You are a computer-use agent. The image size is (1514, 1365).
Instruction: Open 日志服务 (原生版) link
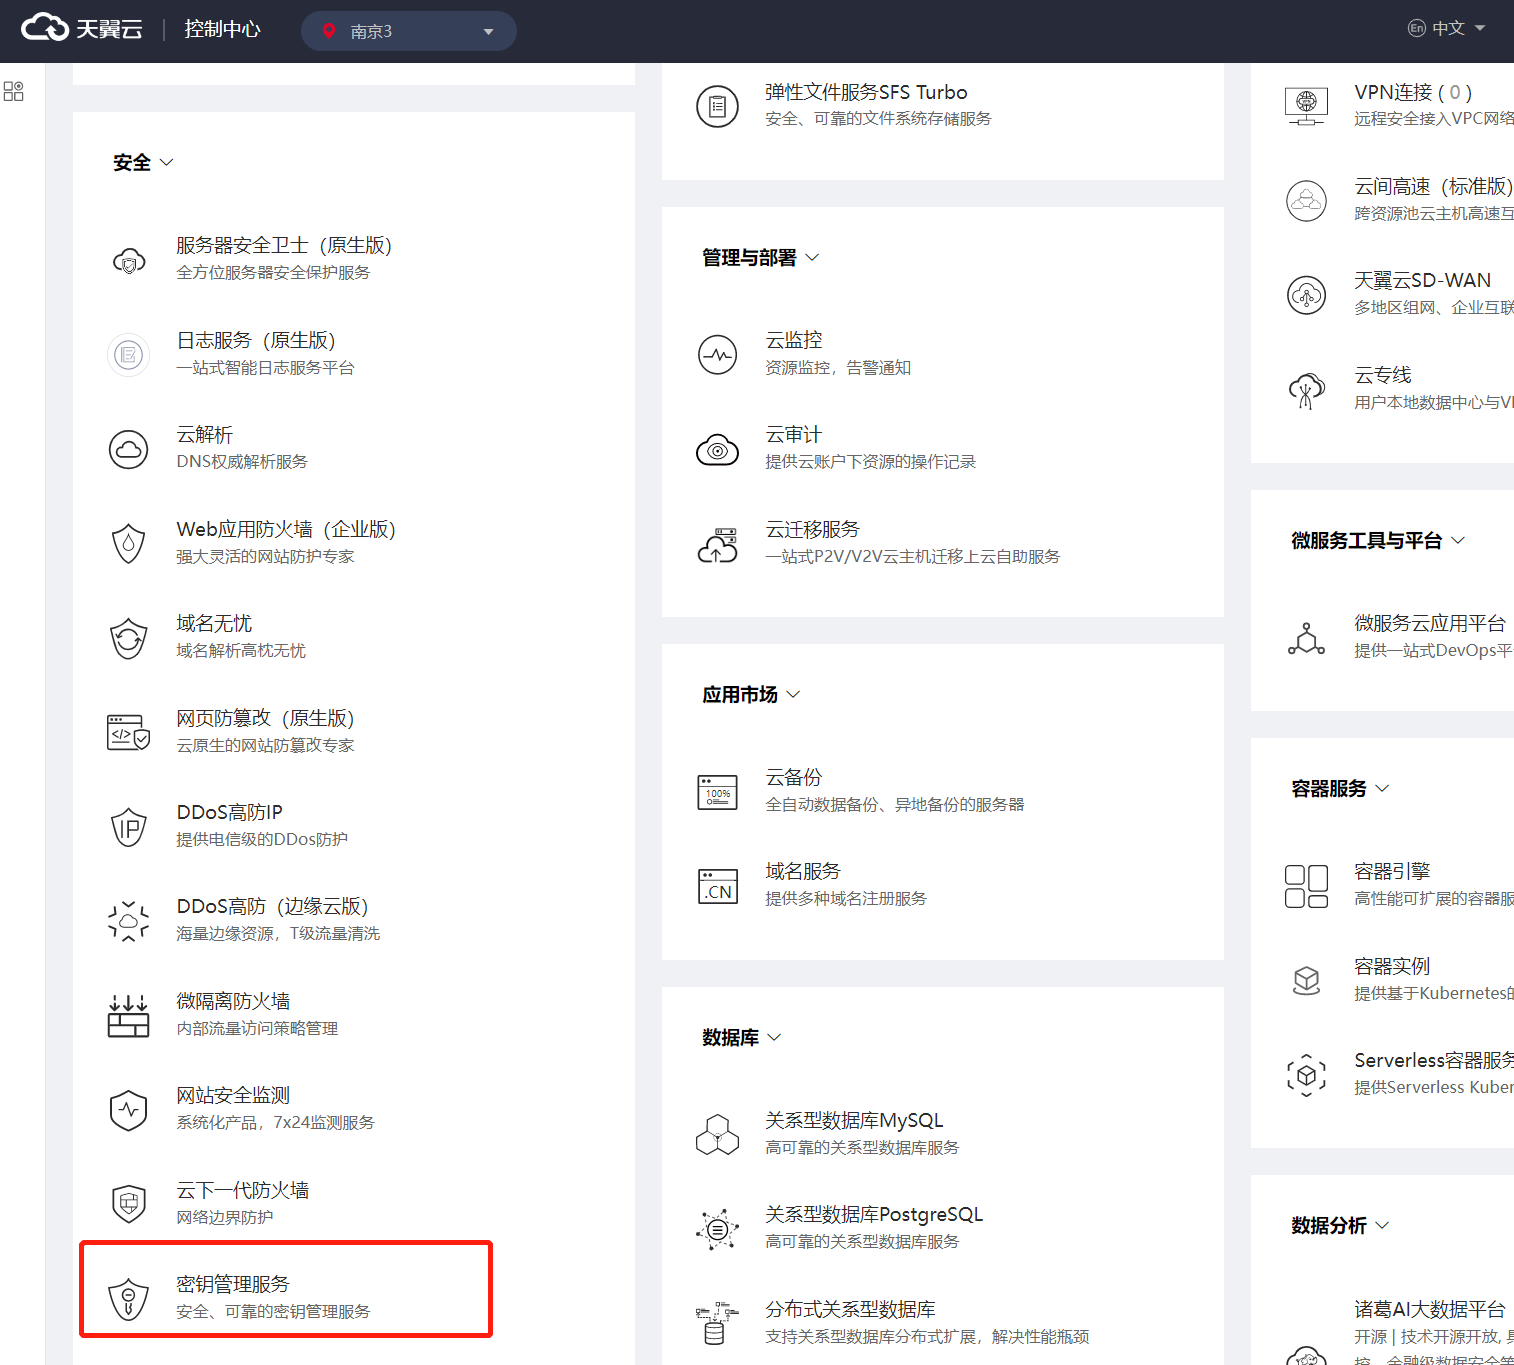coord(256,340)
